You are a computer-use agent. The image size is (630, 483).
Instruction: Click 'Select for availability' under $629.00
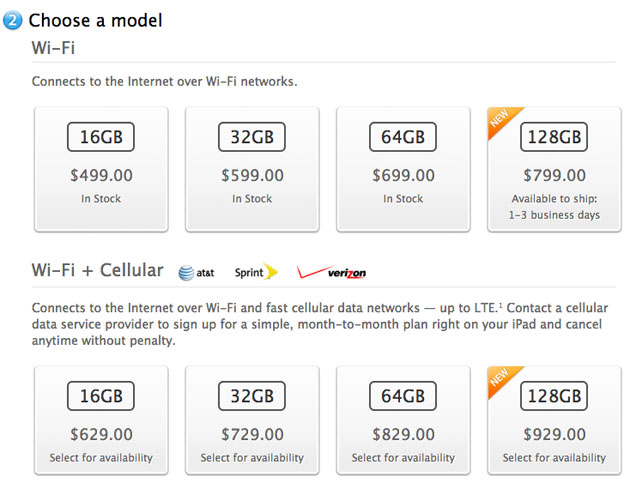pyautogui.click(x=101, y=458)
